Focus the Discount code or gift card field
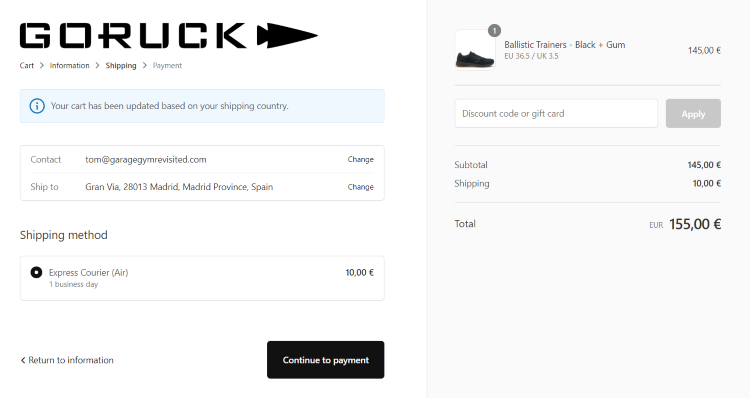 (556, 113)
